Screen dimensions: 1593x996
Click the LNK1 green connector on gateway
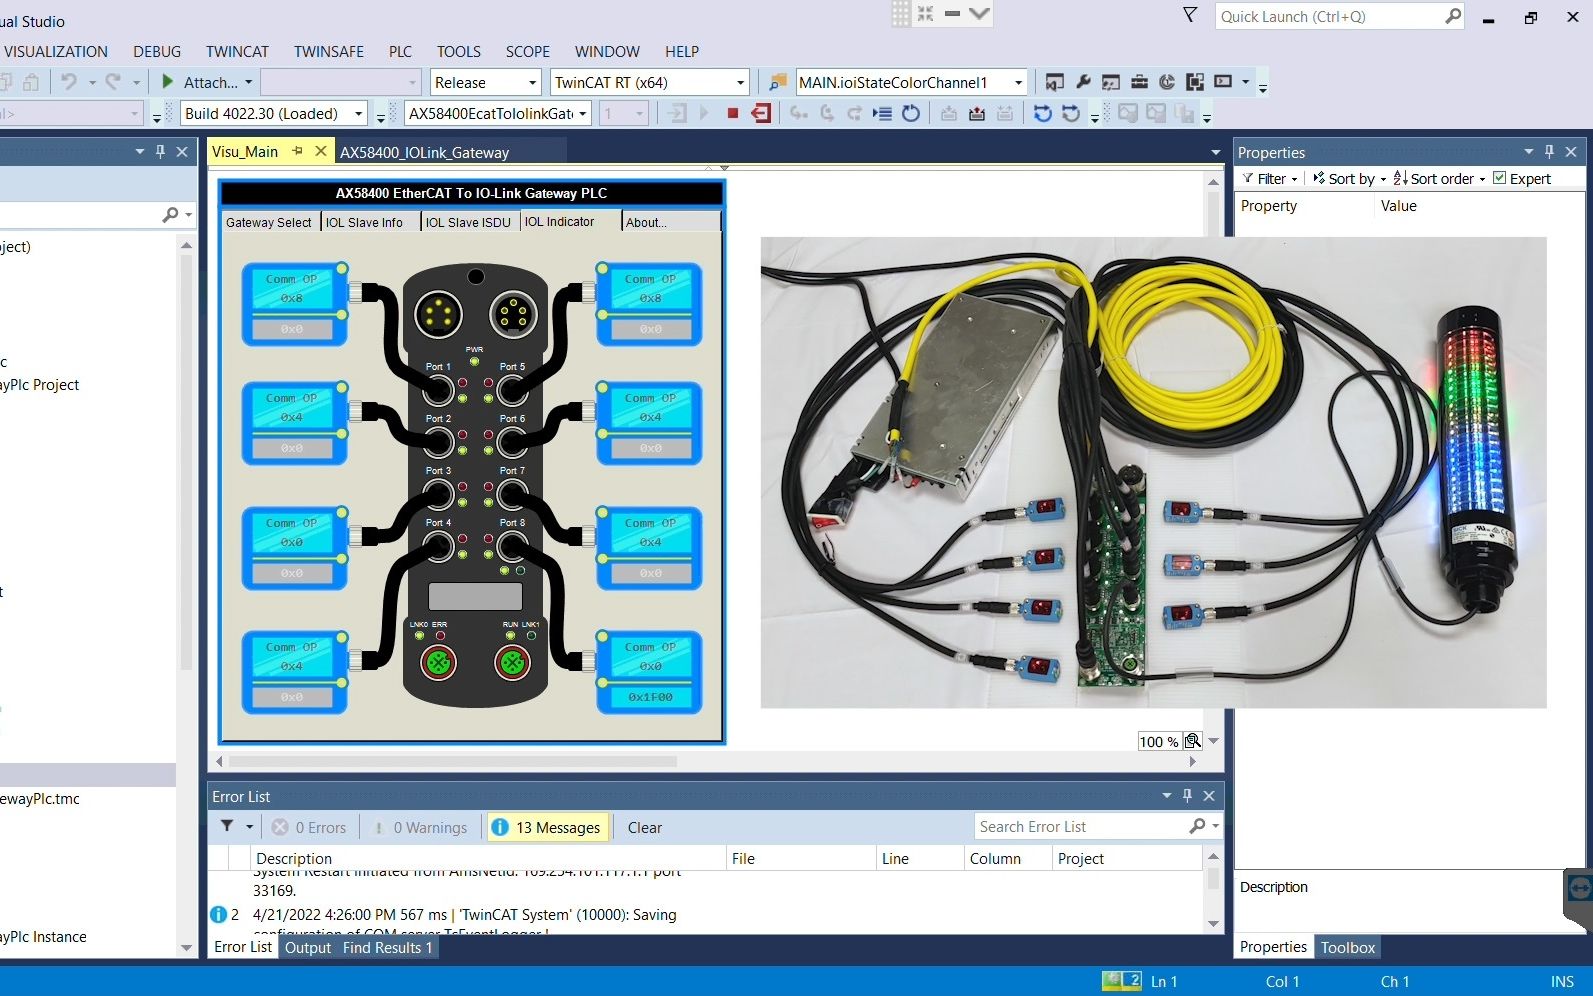[512, 662]
